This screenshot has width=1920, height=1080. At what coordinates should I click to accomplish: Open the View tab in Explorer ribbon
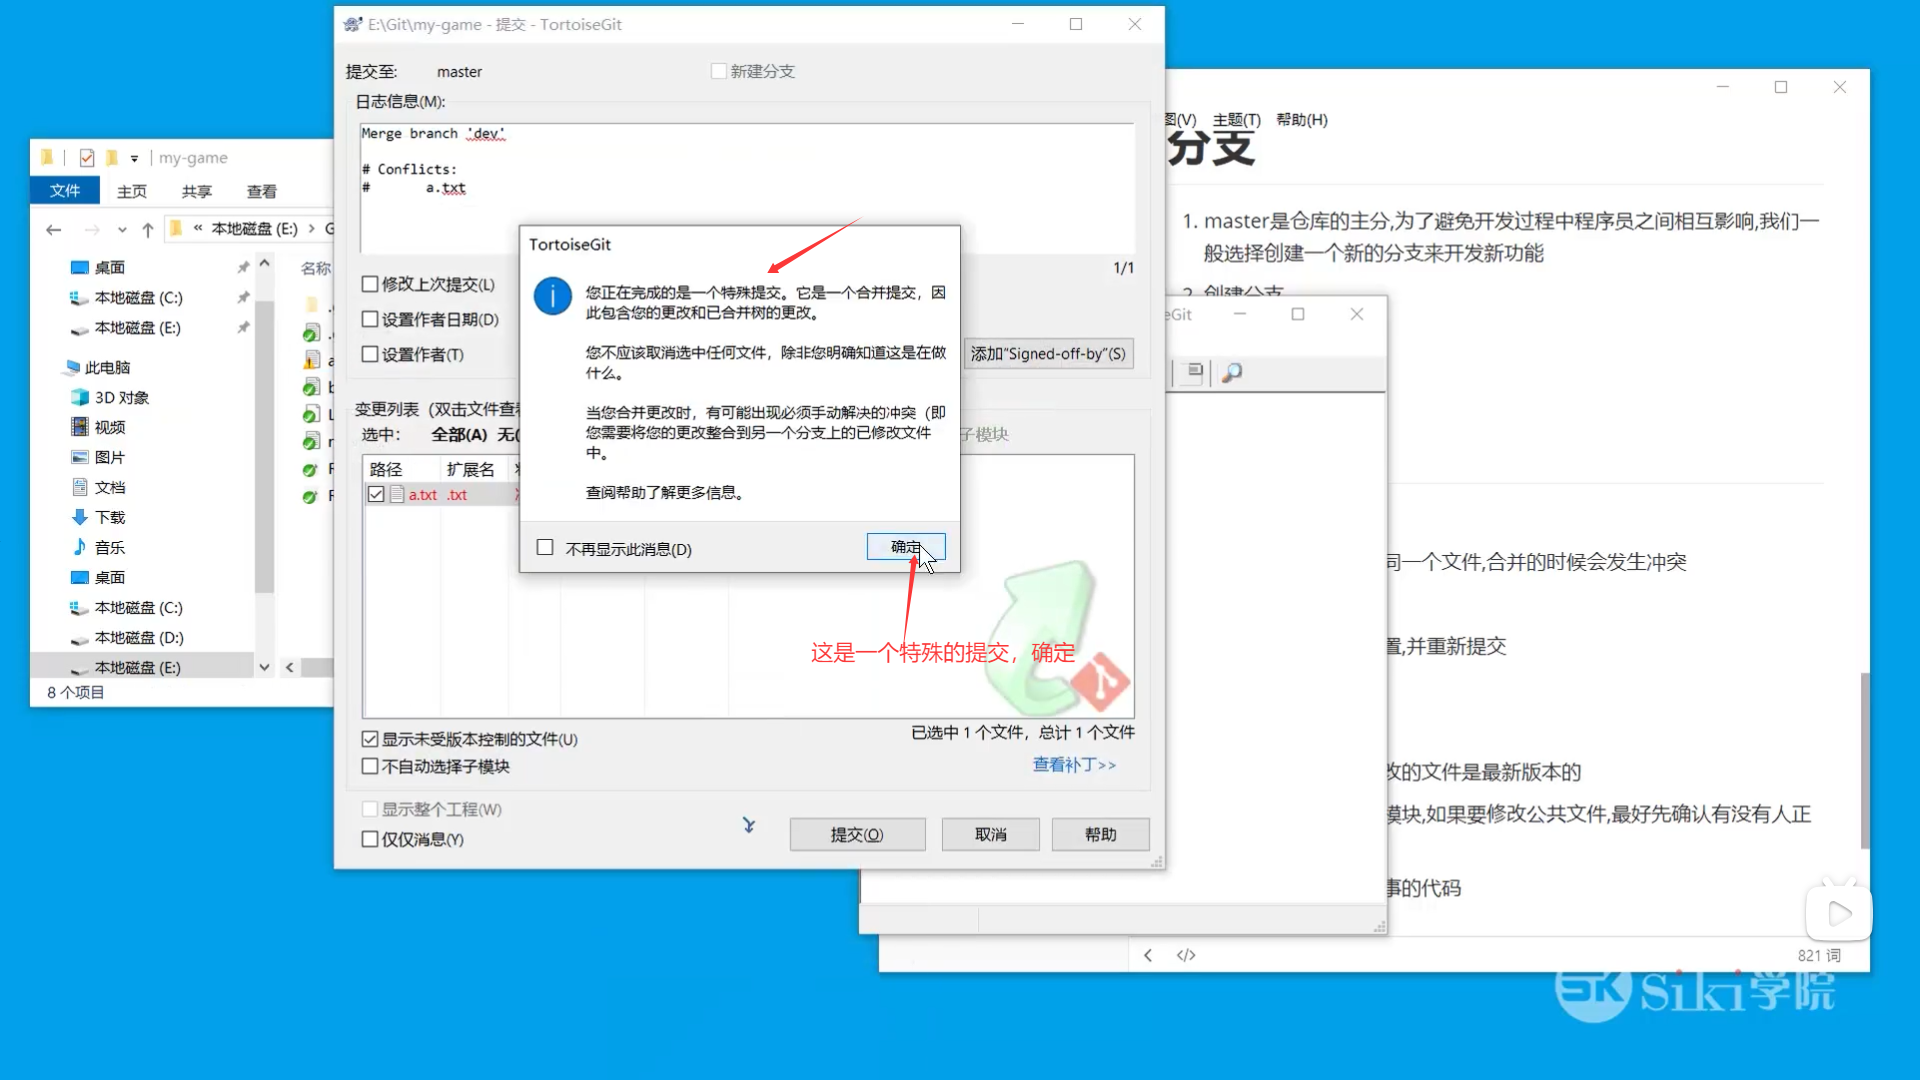click(x=261, y=191)
